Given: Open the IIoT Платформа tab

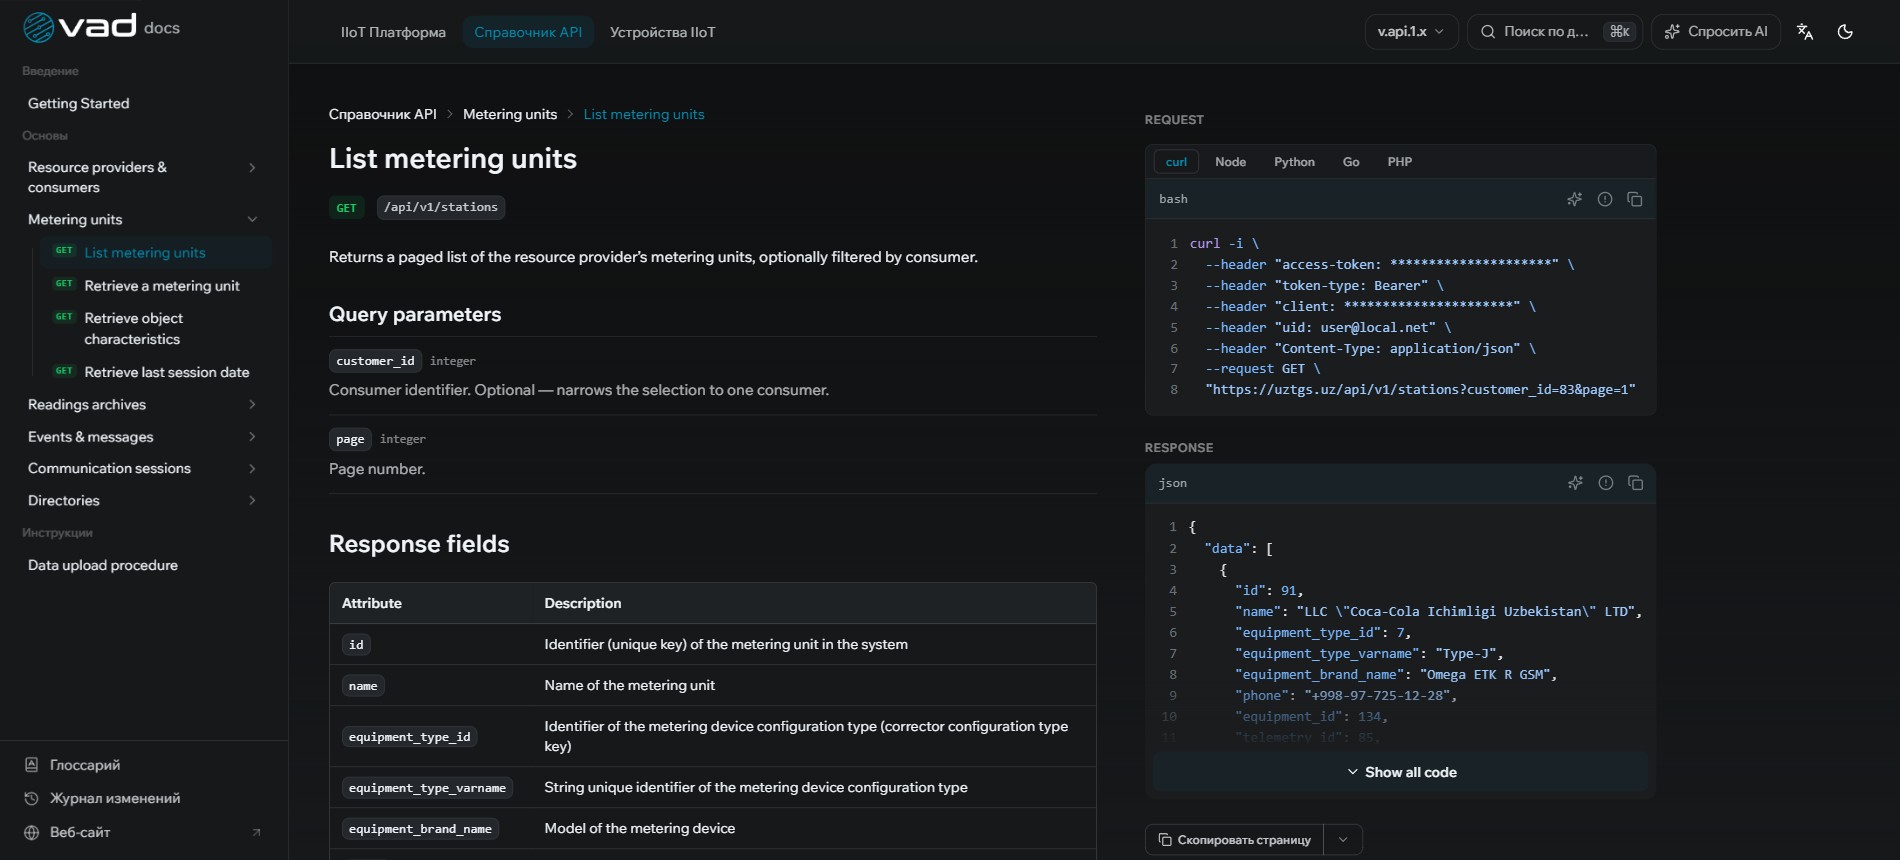Looking at the screenshot, I should pos(393,32).
